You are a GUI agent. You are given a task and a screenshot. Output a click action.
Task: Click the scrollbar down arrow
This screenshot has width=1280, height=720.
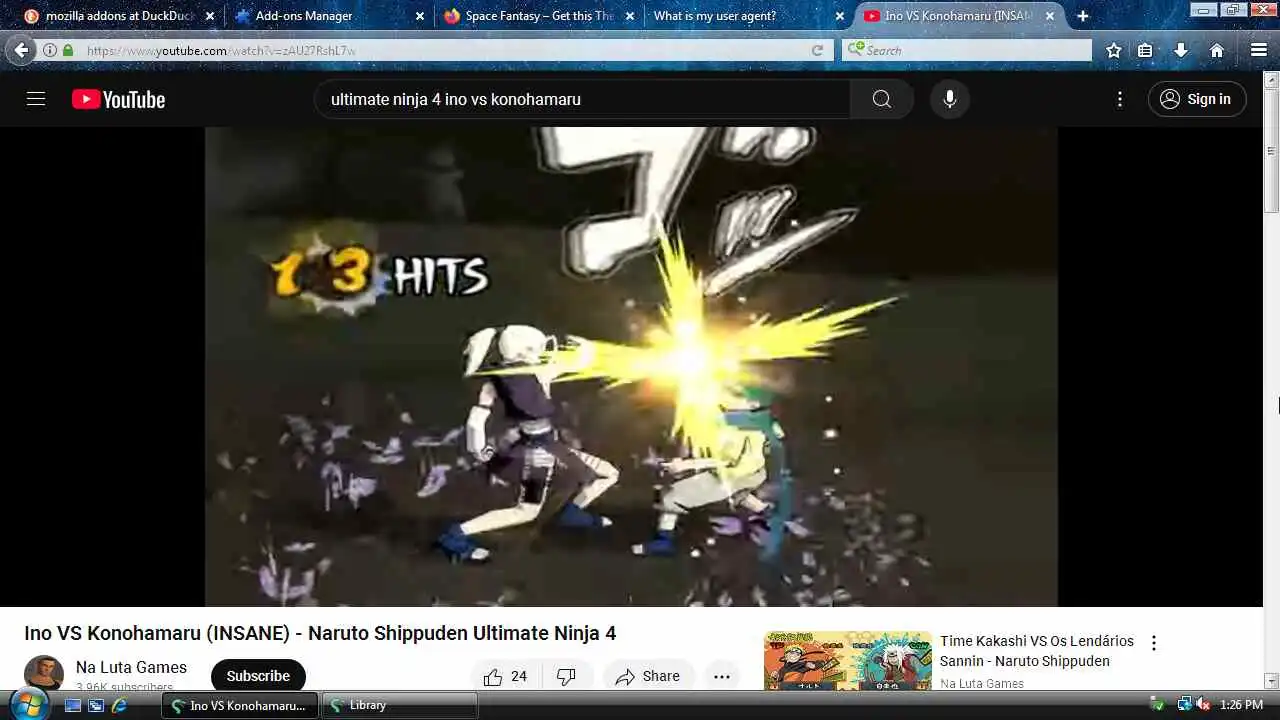click(1272, 682)
